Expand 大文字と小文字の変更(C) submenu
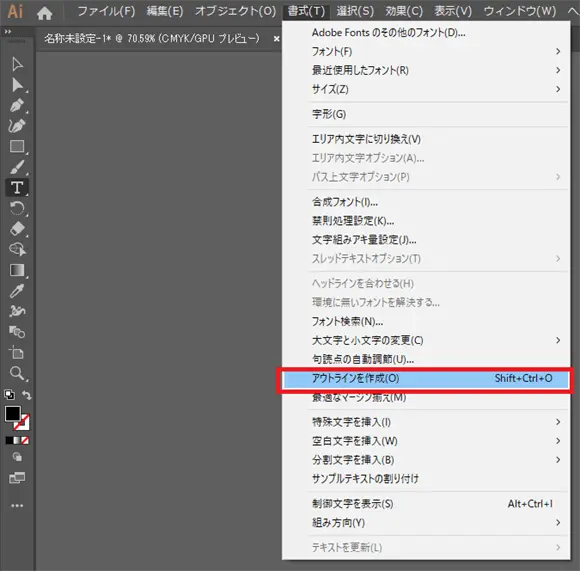 pyautogui.click(x=425, y=340)
